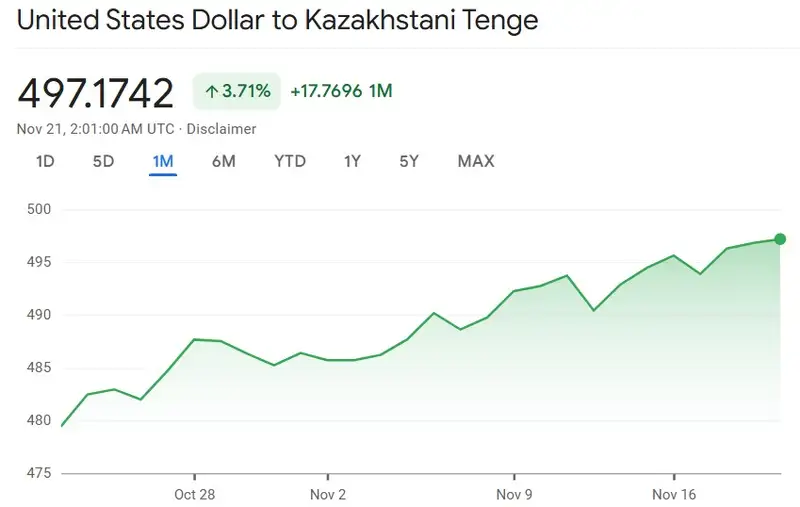
Task: Click the Nov 2 date label
Action: coord(328,494)
